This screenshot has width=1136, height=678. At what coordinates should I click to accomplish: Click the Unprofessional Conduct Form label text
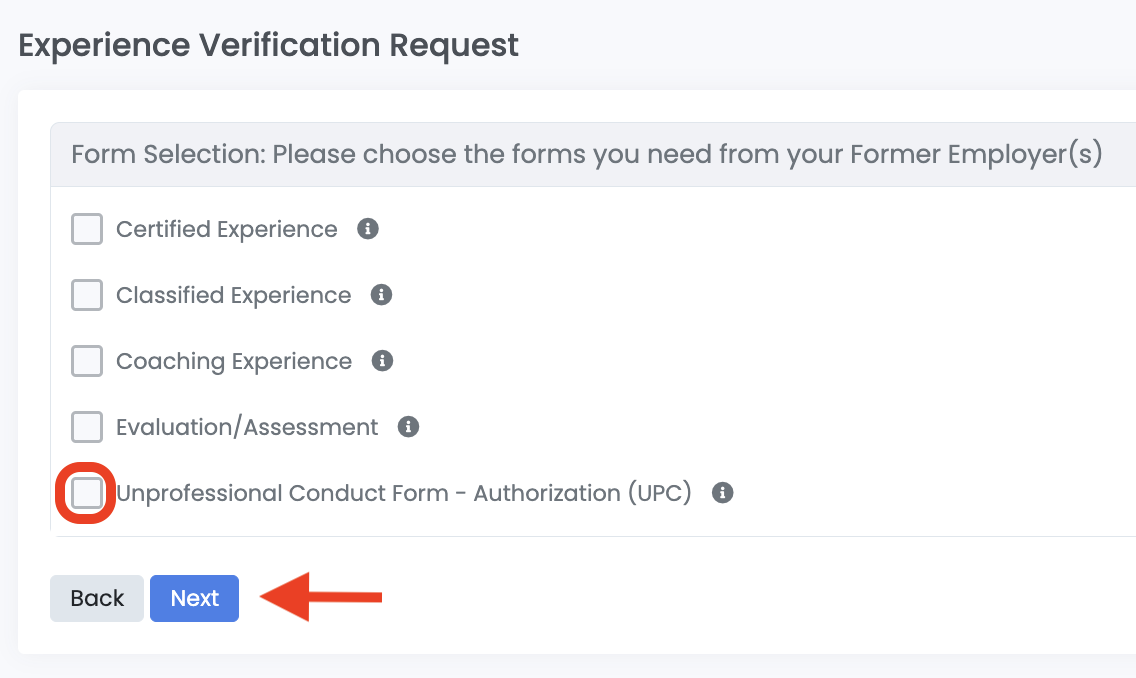[x=404, y=493]
